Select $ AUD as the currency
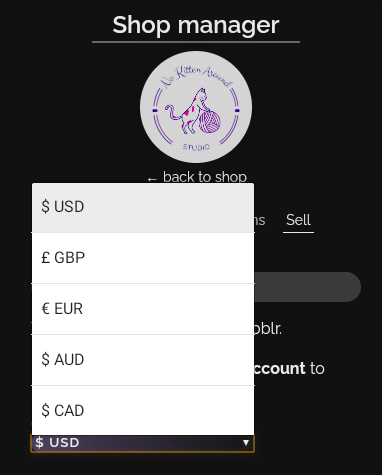This screenshot has height=475, width=382. coord(143,360)
